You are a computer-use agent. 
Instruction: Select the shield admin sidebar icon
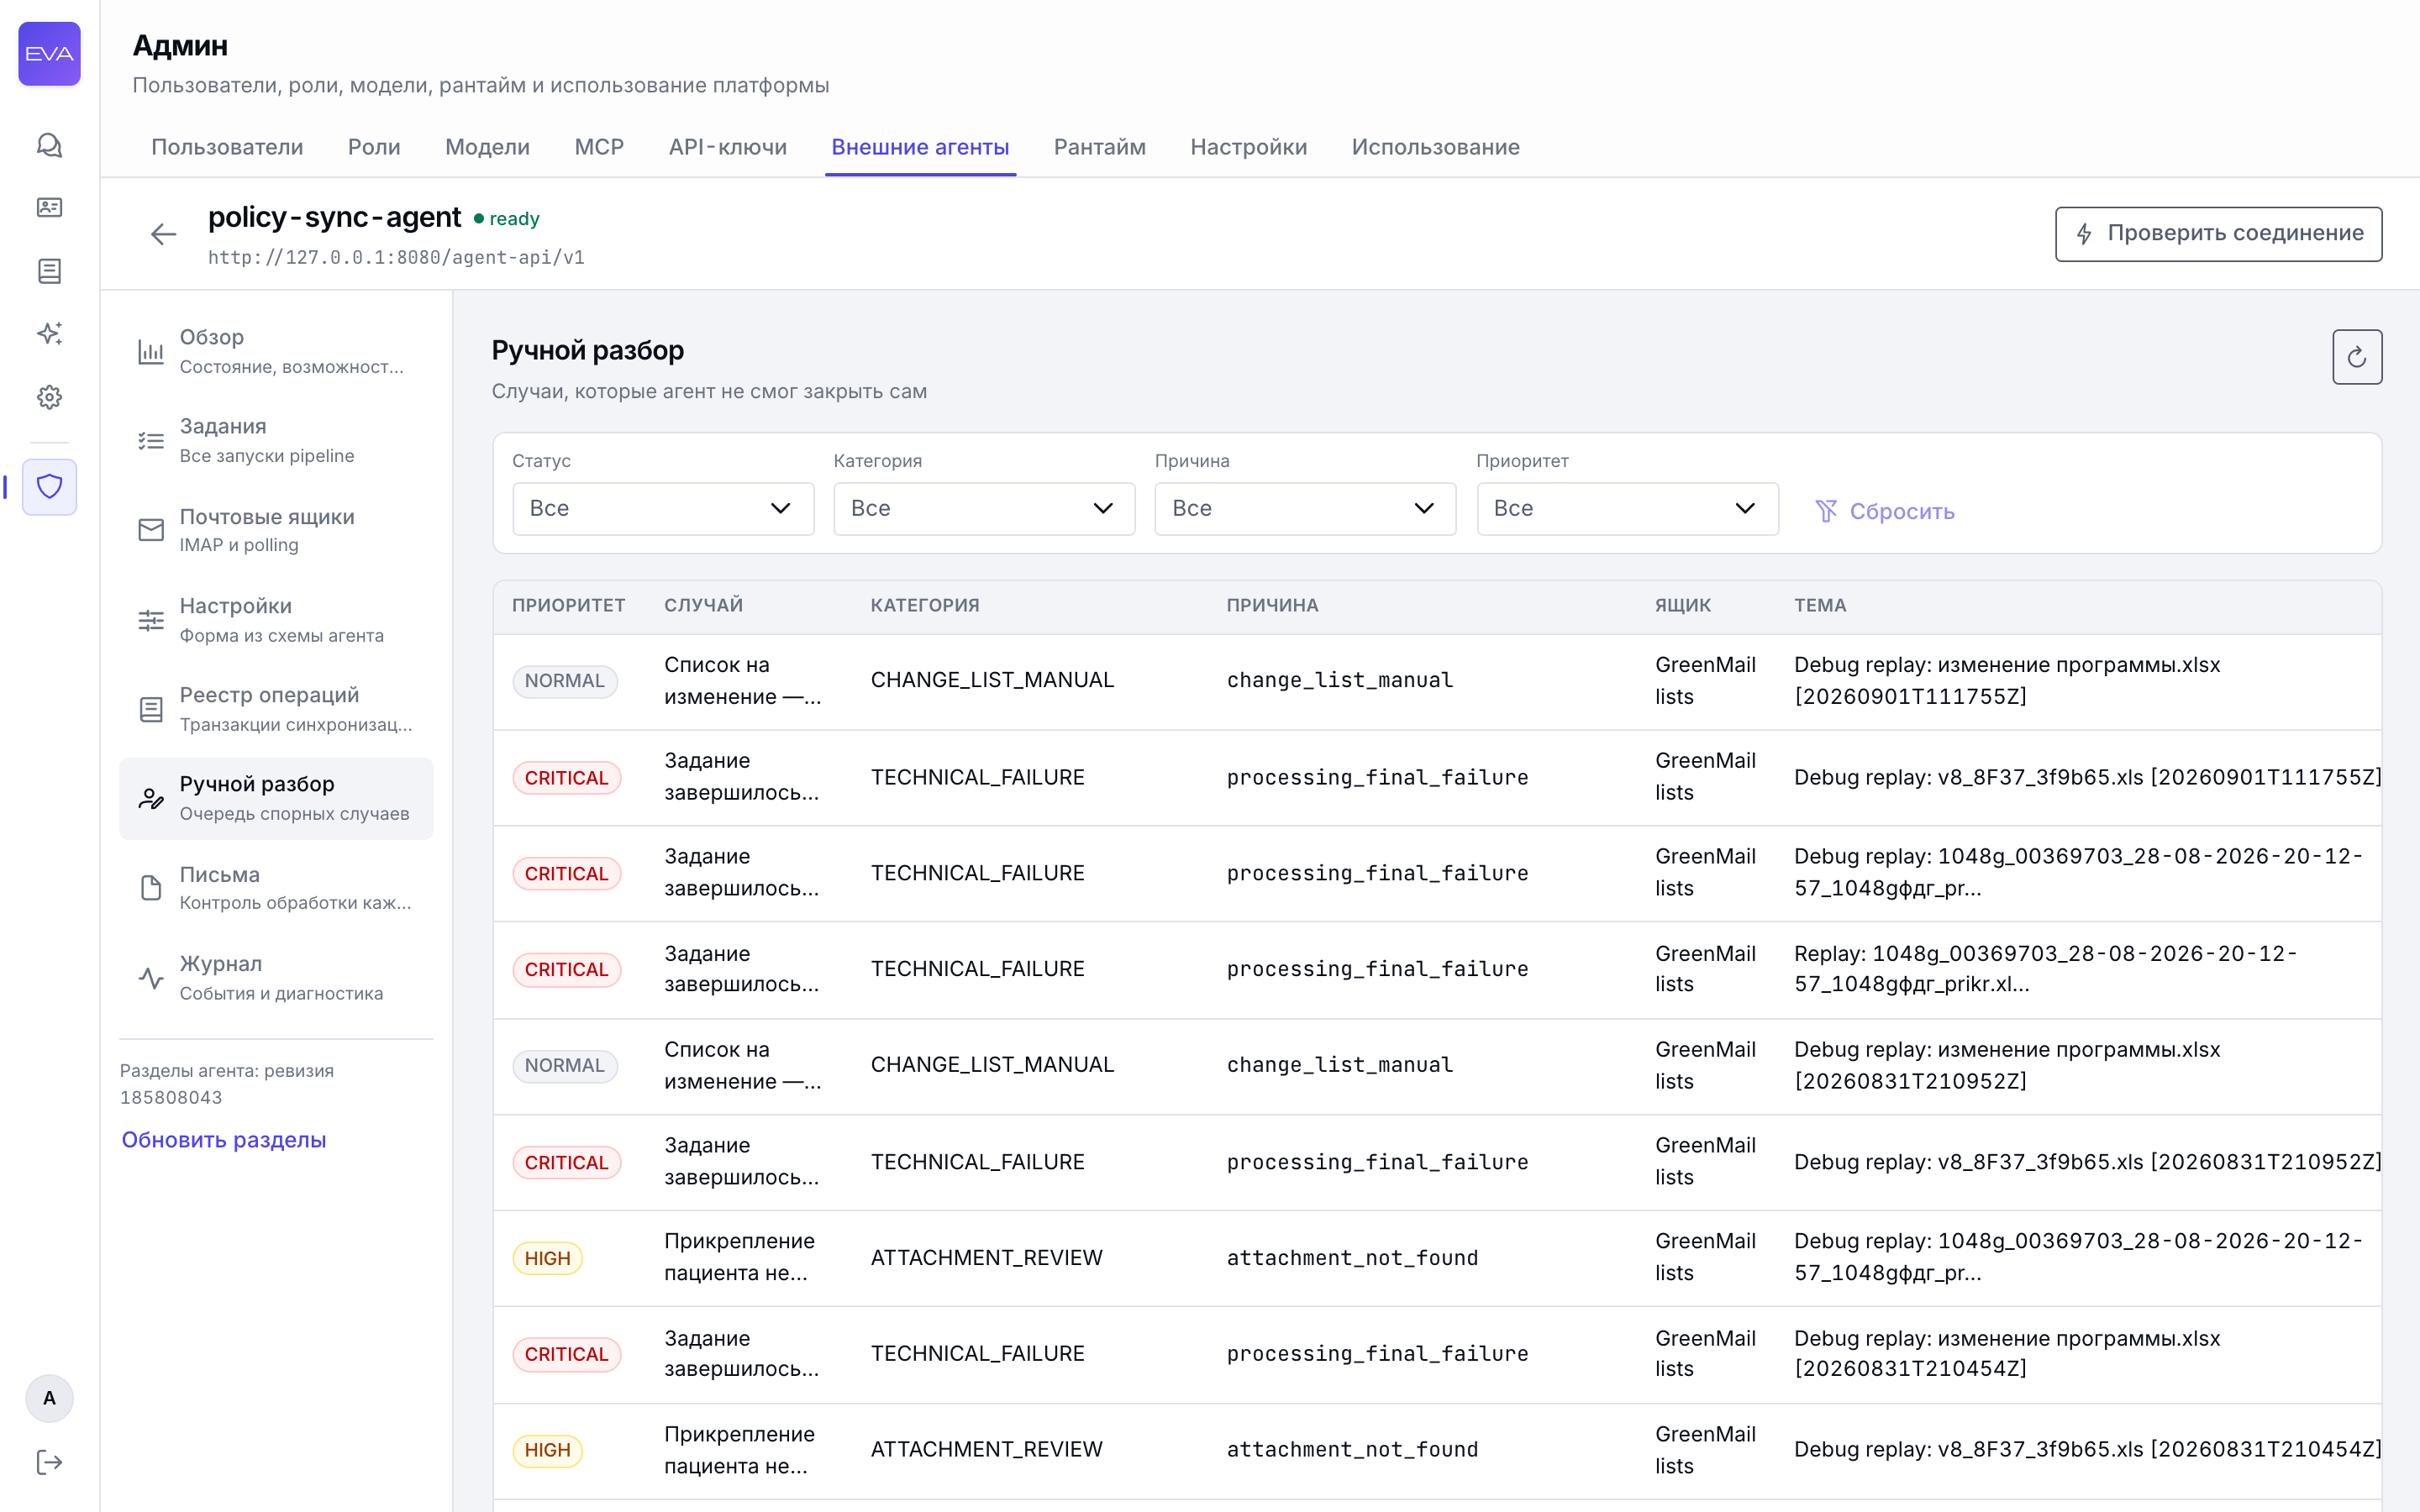click(x=49, y=487)
